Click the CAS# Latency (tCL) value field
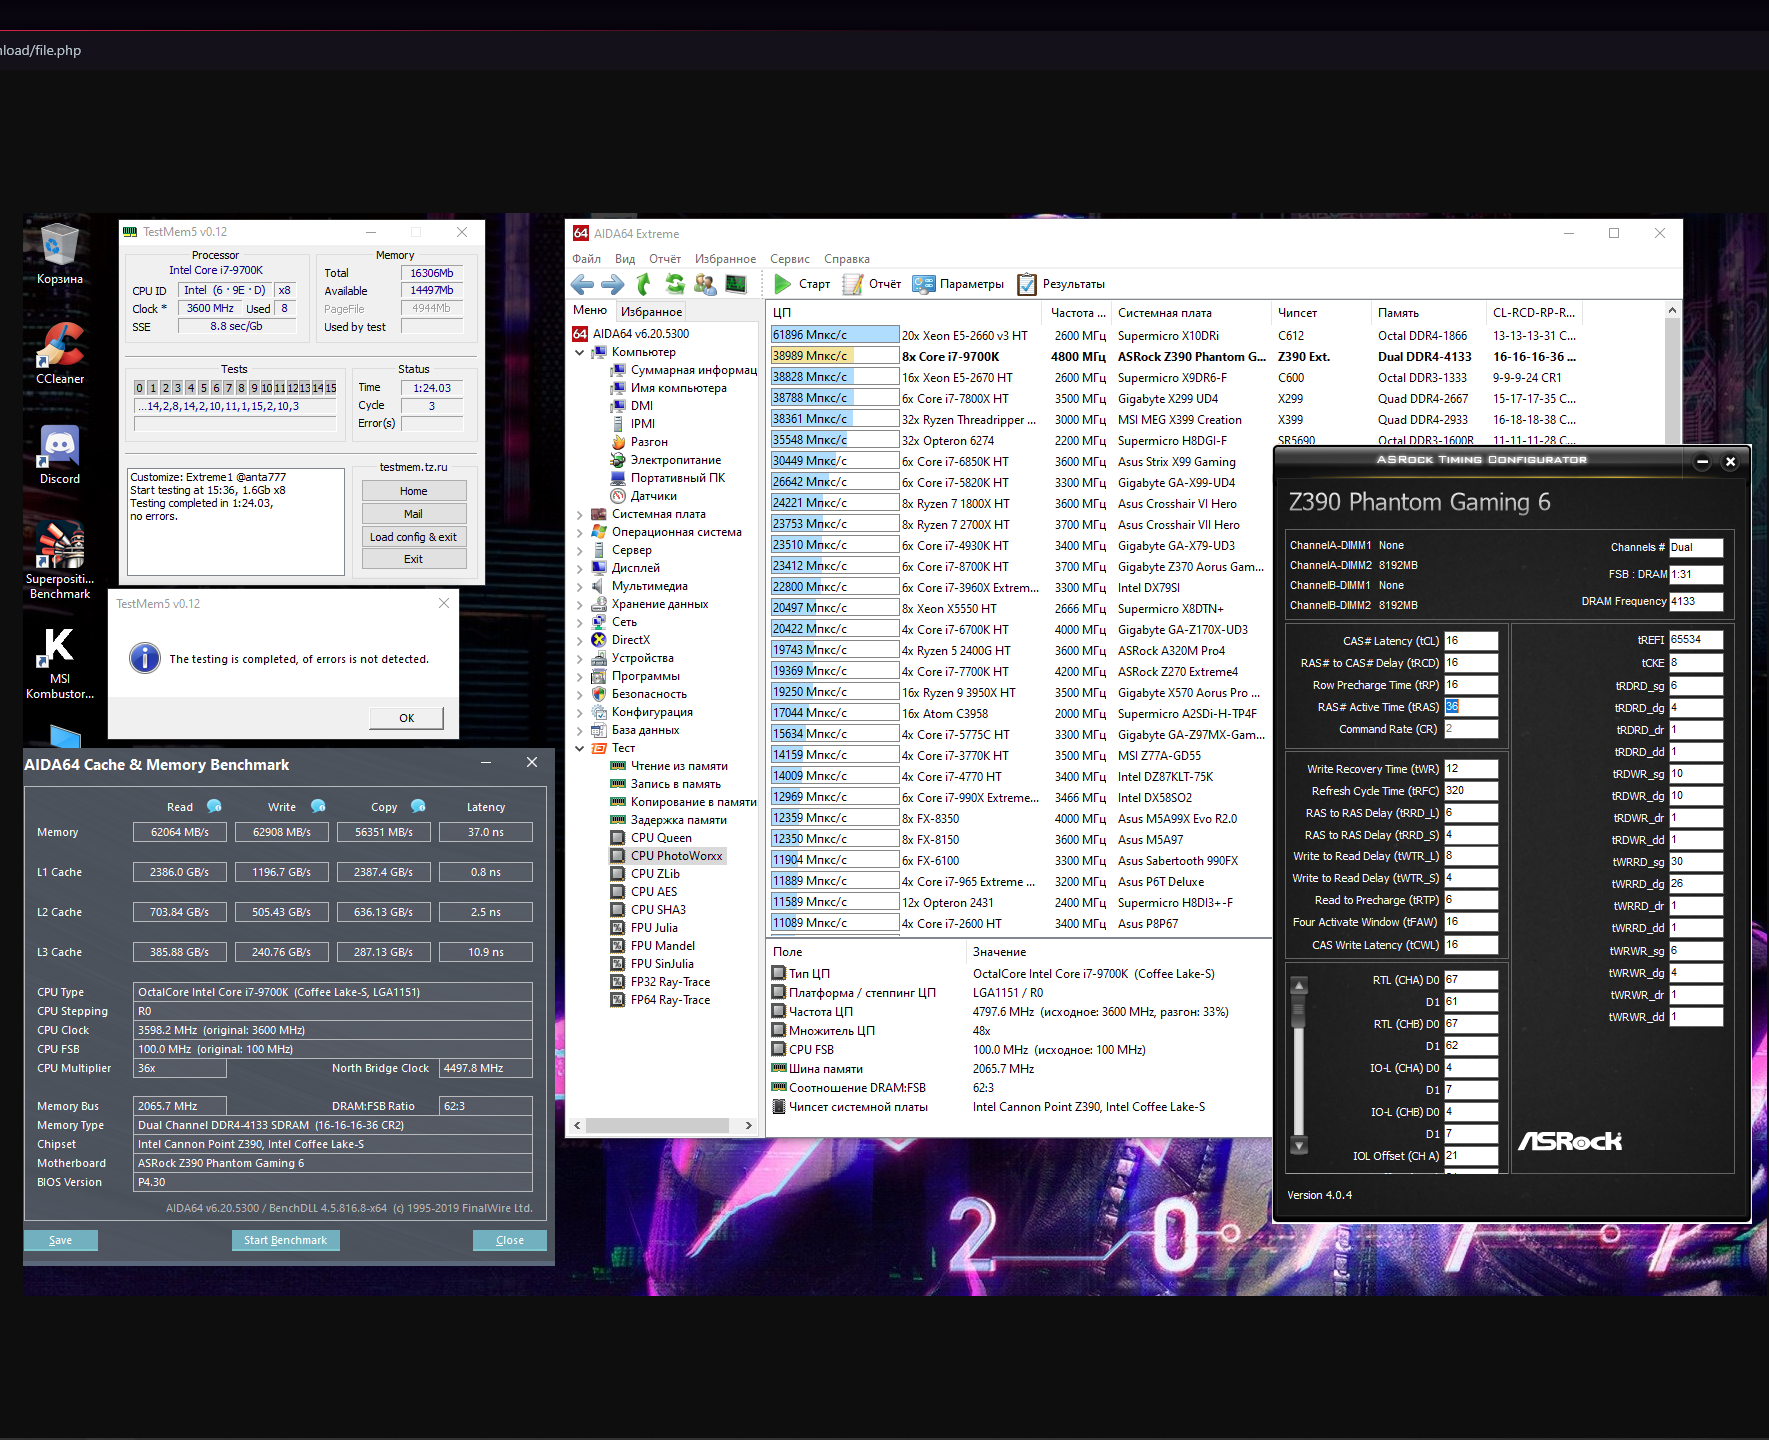 pos(1471,641)
